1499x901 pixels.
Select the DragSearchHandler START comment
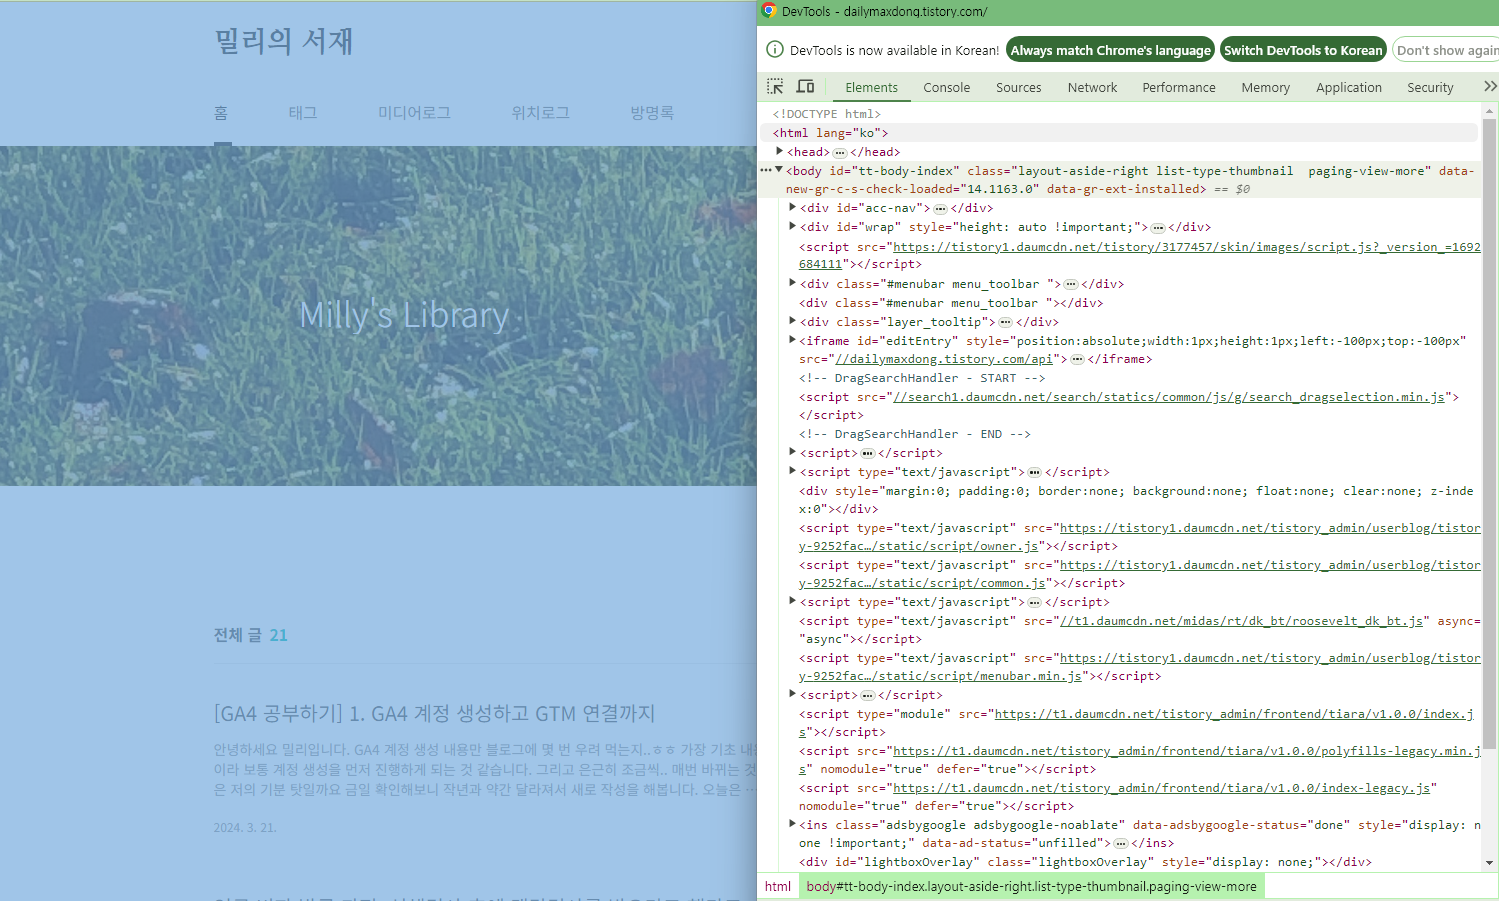tap(921, 378)
